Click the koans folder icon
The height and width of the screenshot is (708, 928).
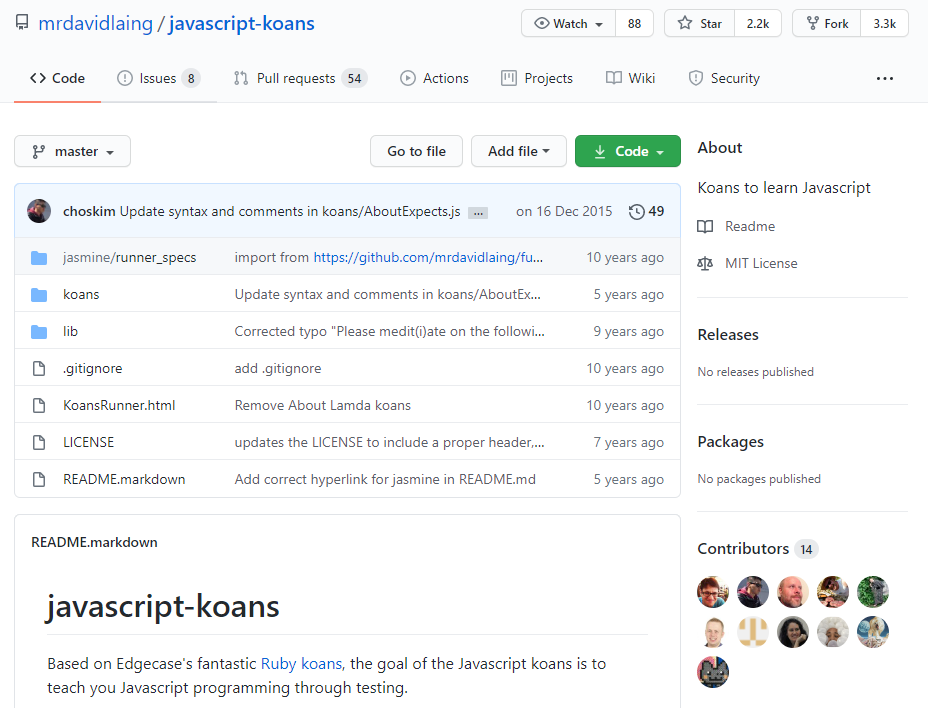coord(39,295)
